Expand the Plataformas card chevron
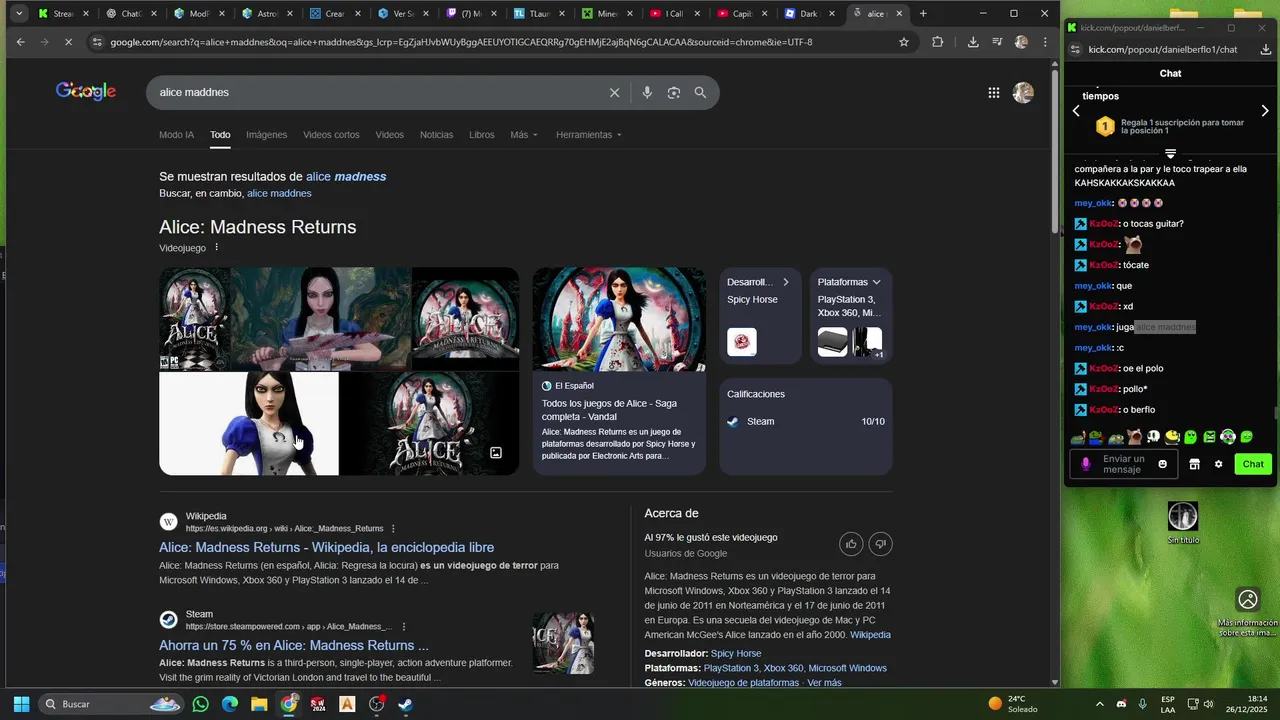Viewport: 1280px width, 720px height. coord(876,282)
